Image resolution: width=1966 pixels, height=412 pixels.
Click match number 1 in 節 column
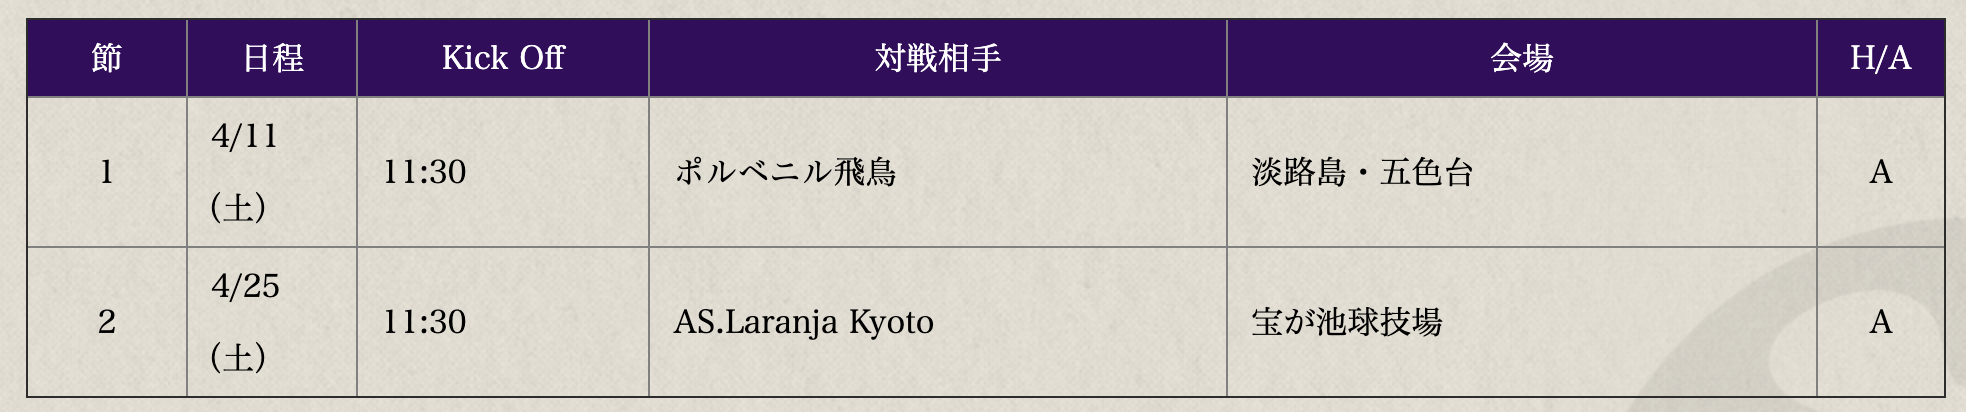click(107, 172)
